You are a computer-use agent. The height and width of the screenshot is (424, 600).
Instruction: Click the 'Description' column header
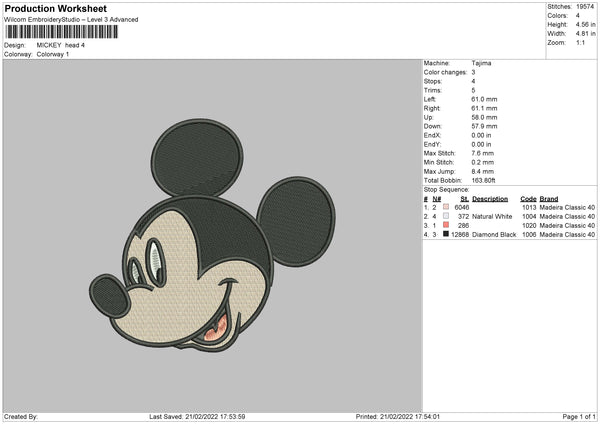tap(490, 199)
